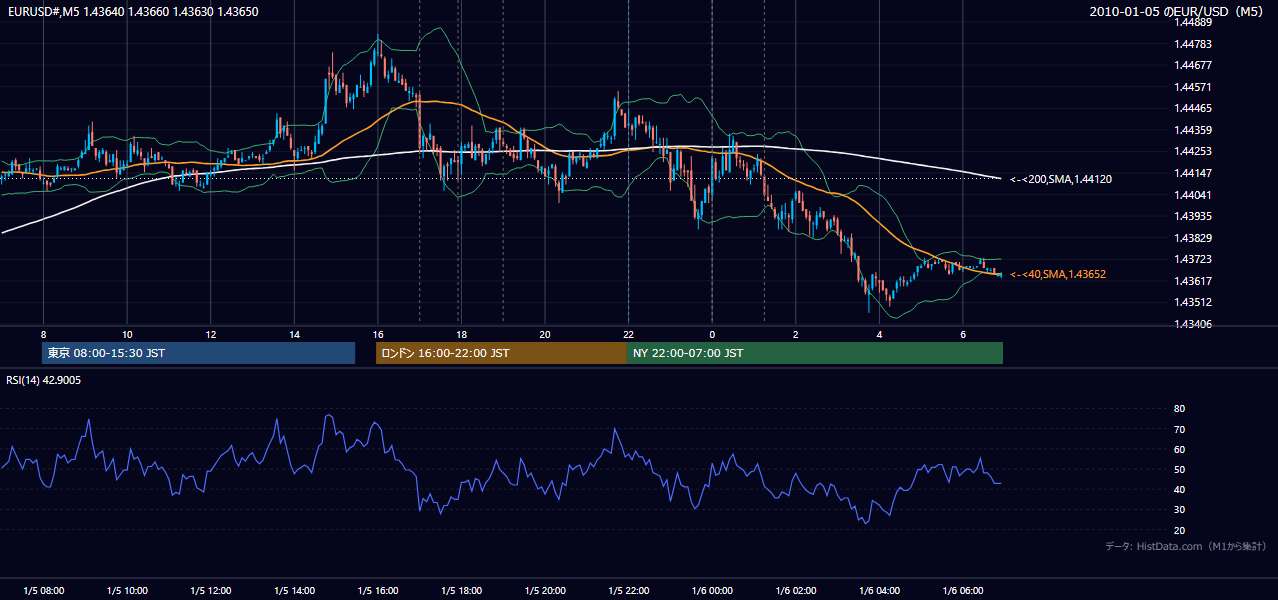Click the 1/6 06:00 time axis label

point(962,591)
